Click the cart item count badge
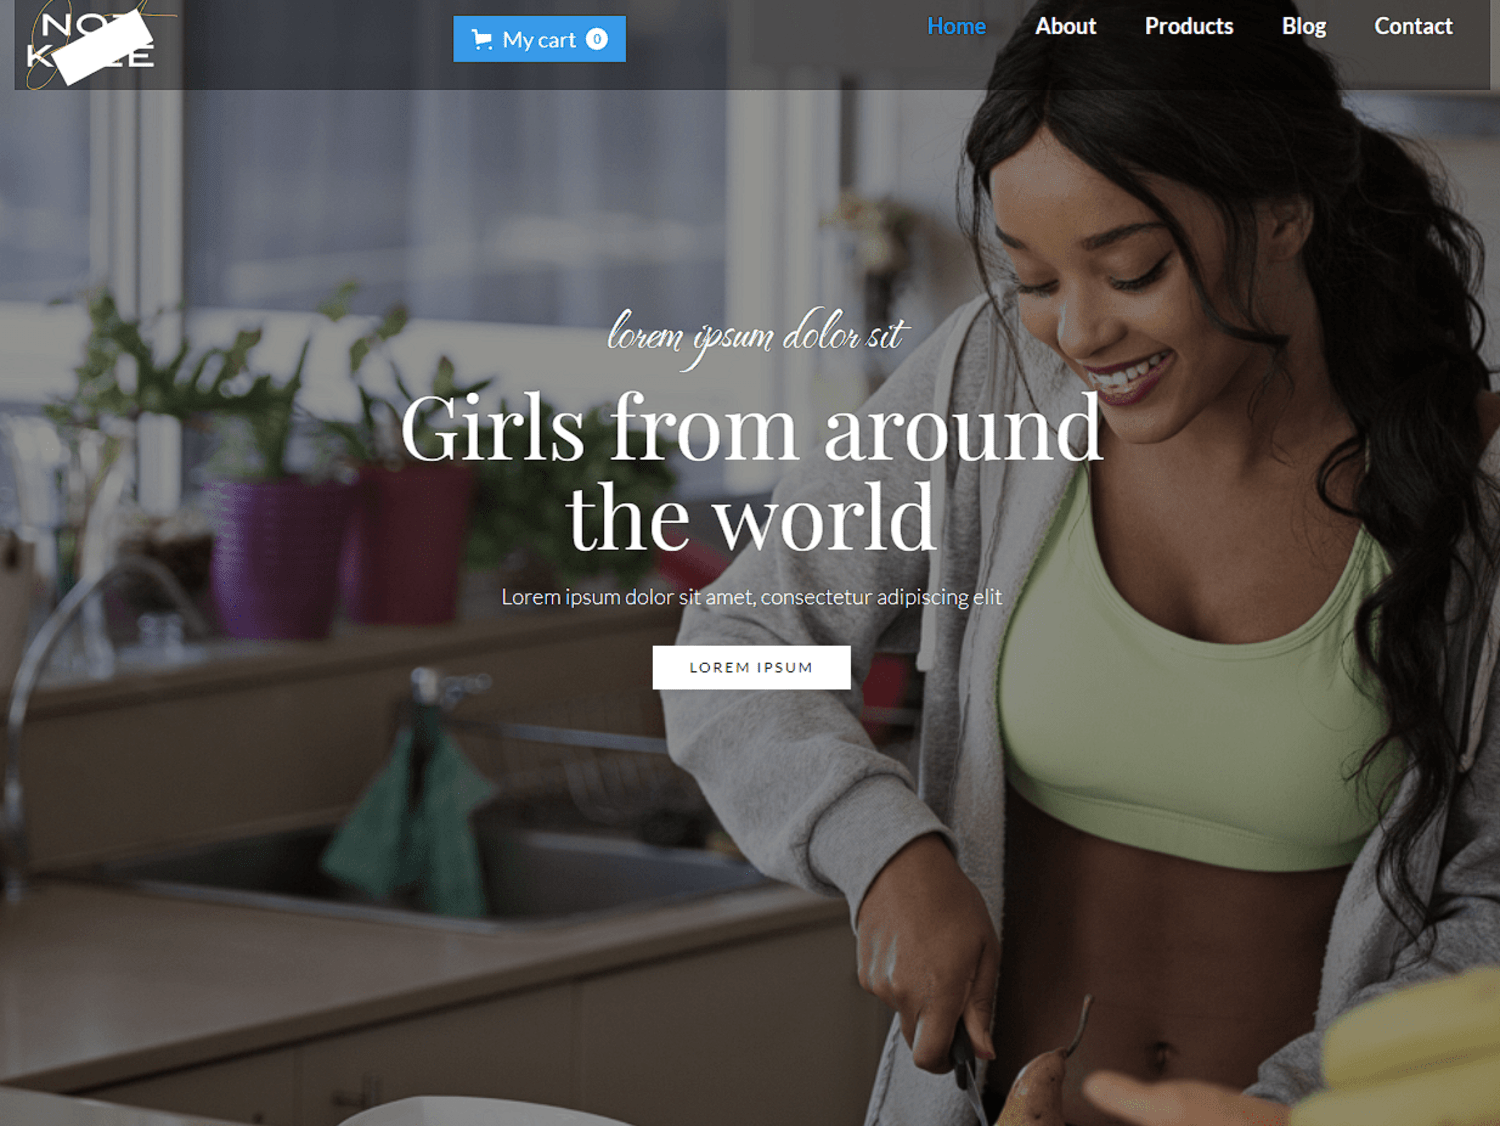The height and width of the screenshot is (1126, 1500). pos(597,39)
